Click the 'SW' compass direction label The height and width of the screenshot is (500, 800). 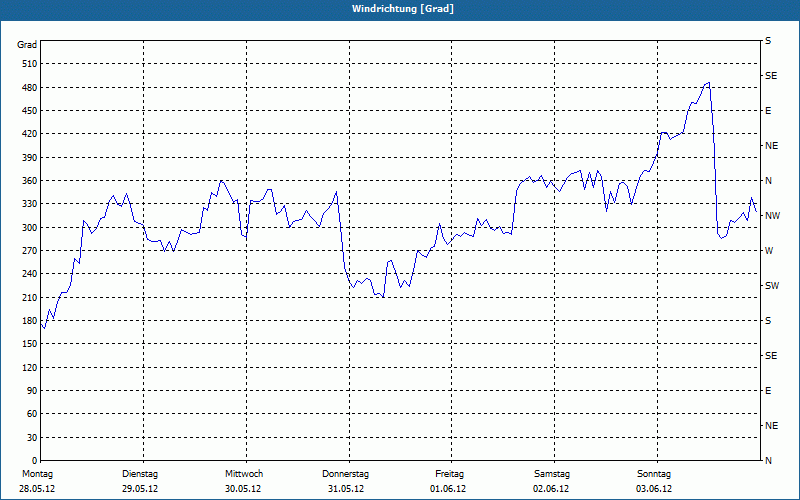[772, 286]
